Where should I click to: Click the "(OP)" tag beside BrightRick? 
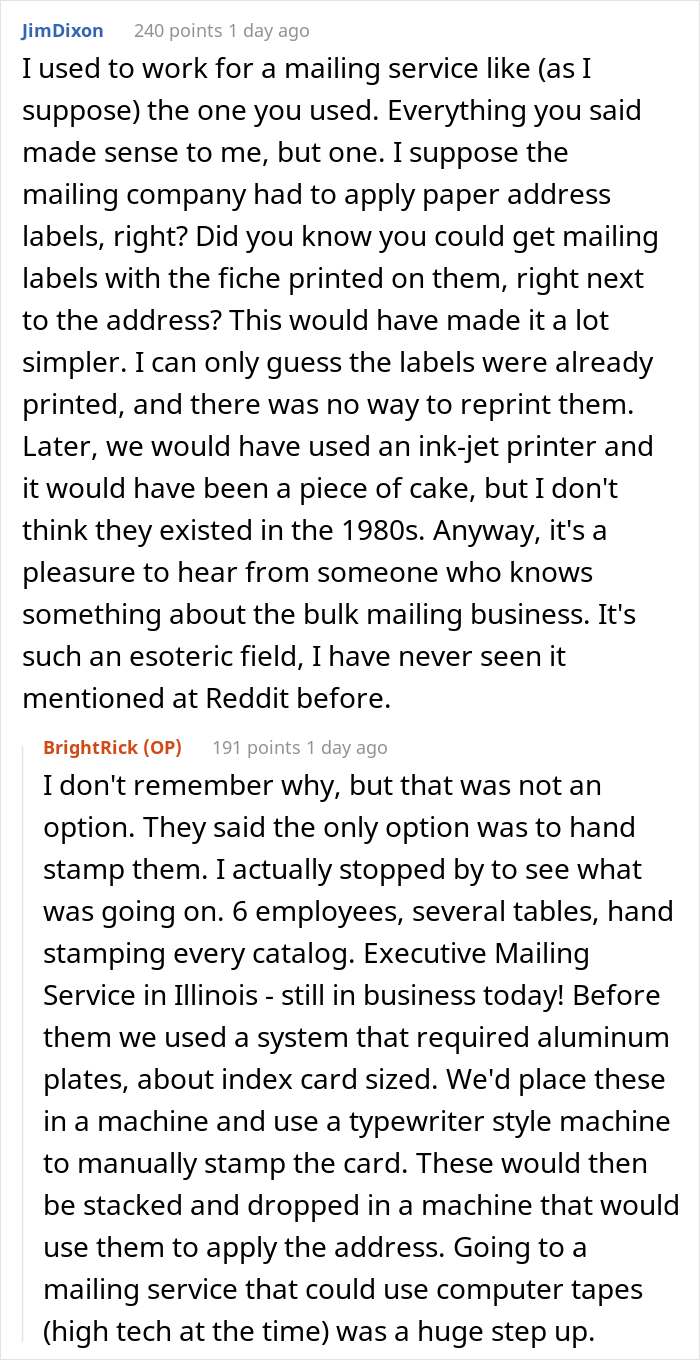click(163, 747)
